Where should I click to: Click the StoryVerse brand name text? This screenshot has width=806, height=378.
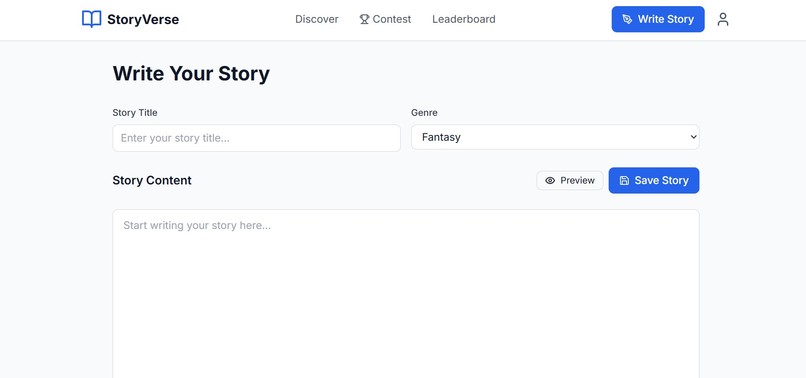pyautogui.click(x=143, y=20)
